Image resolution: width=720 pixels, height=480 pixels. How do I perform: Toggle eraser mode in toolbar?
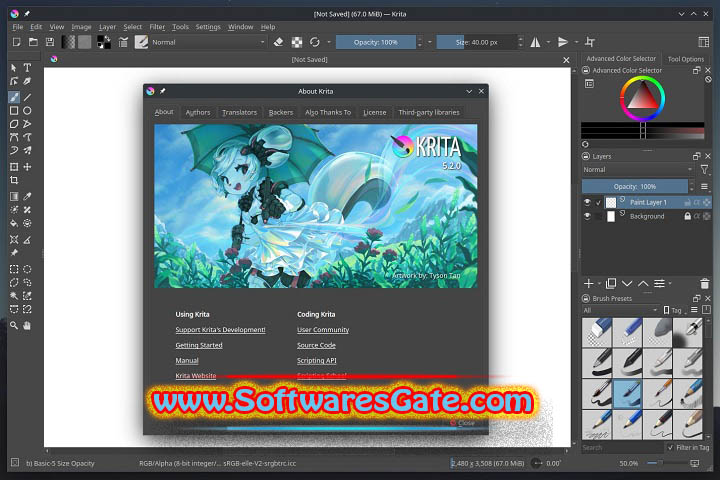point(278,42)
